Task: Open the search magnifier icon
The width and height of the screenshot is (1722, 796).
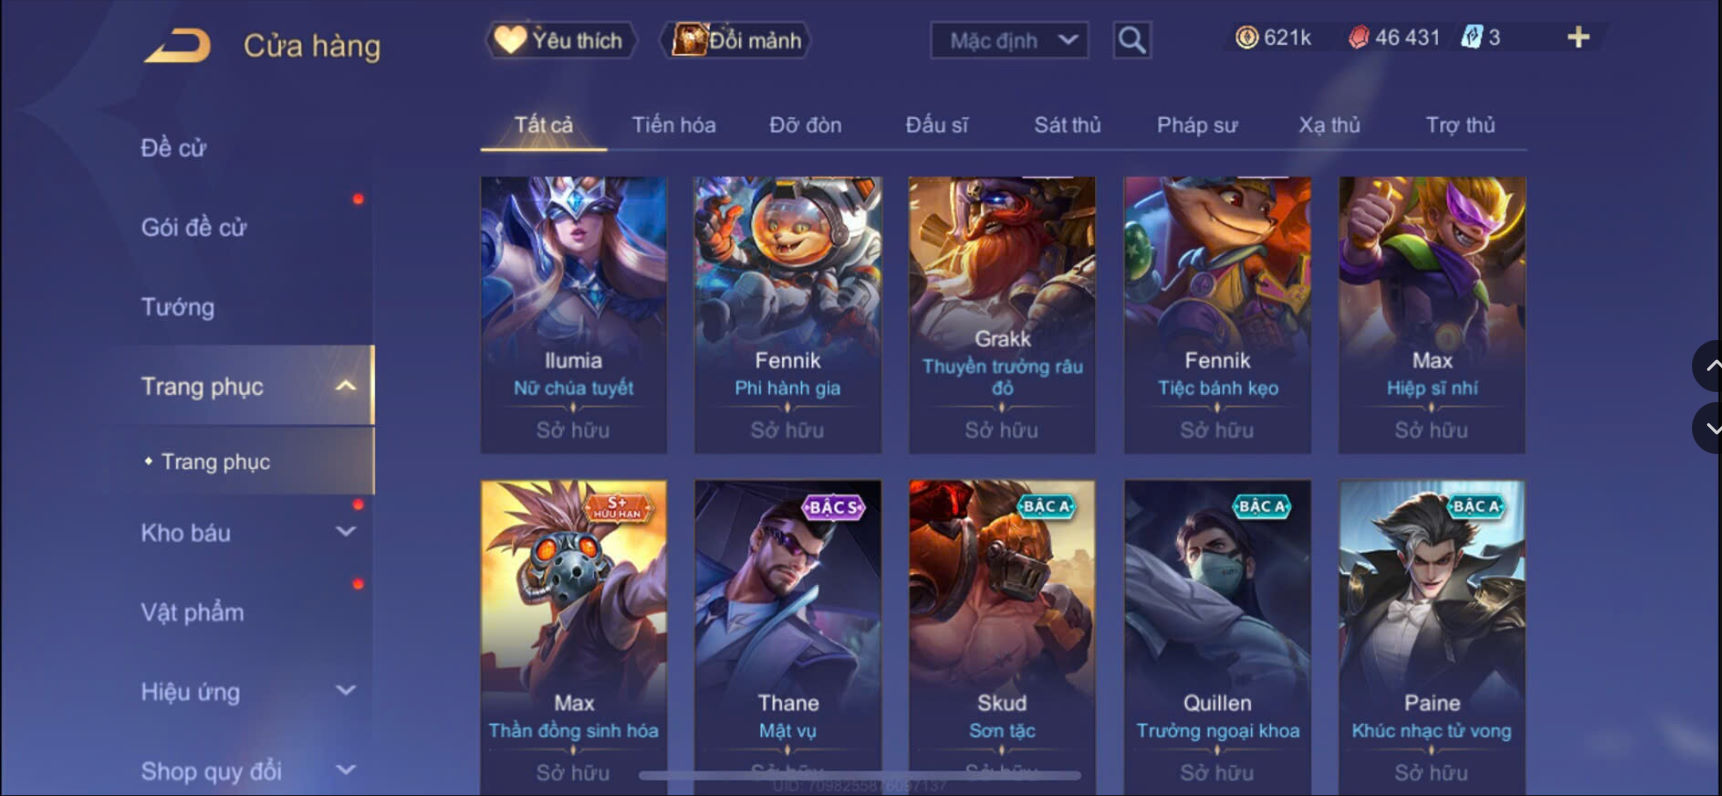Action: 1132,40
